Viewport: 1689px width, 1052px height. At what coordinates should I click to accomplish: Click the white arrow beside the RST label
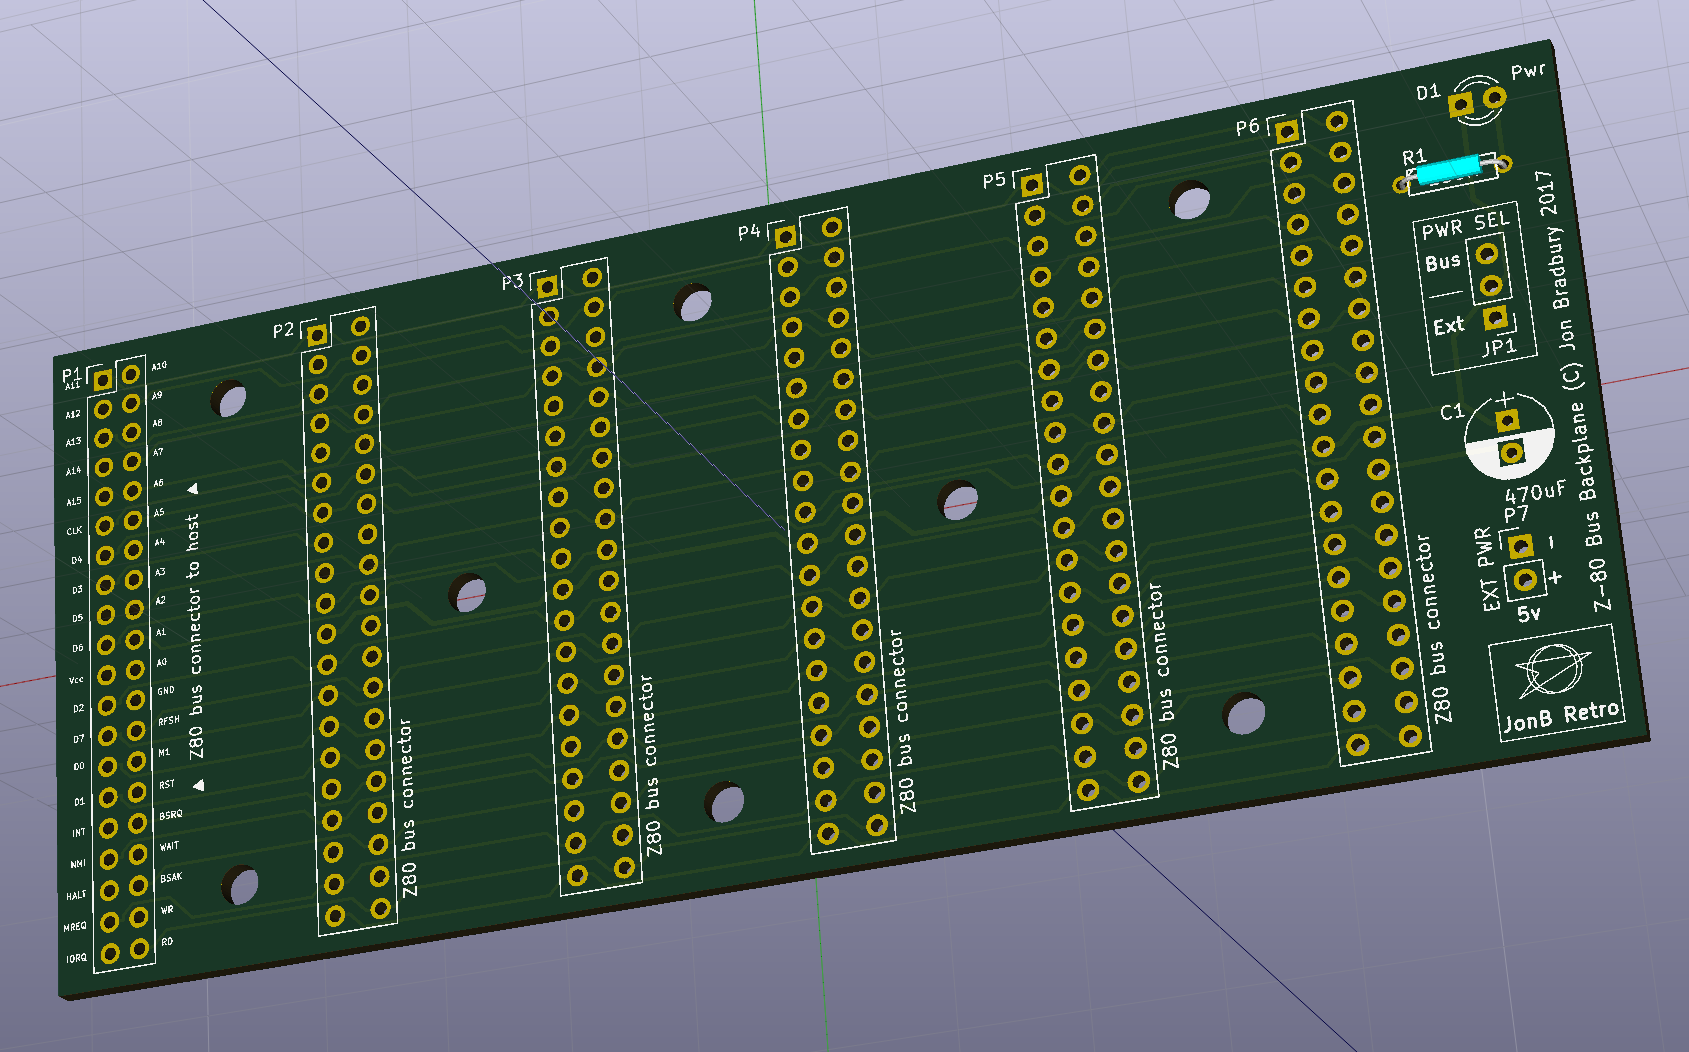pos(198,785)
